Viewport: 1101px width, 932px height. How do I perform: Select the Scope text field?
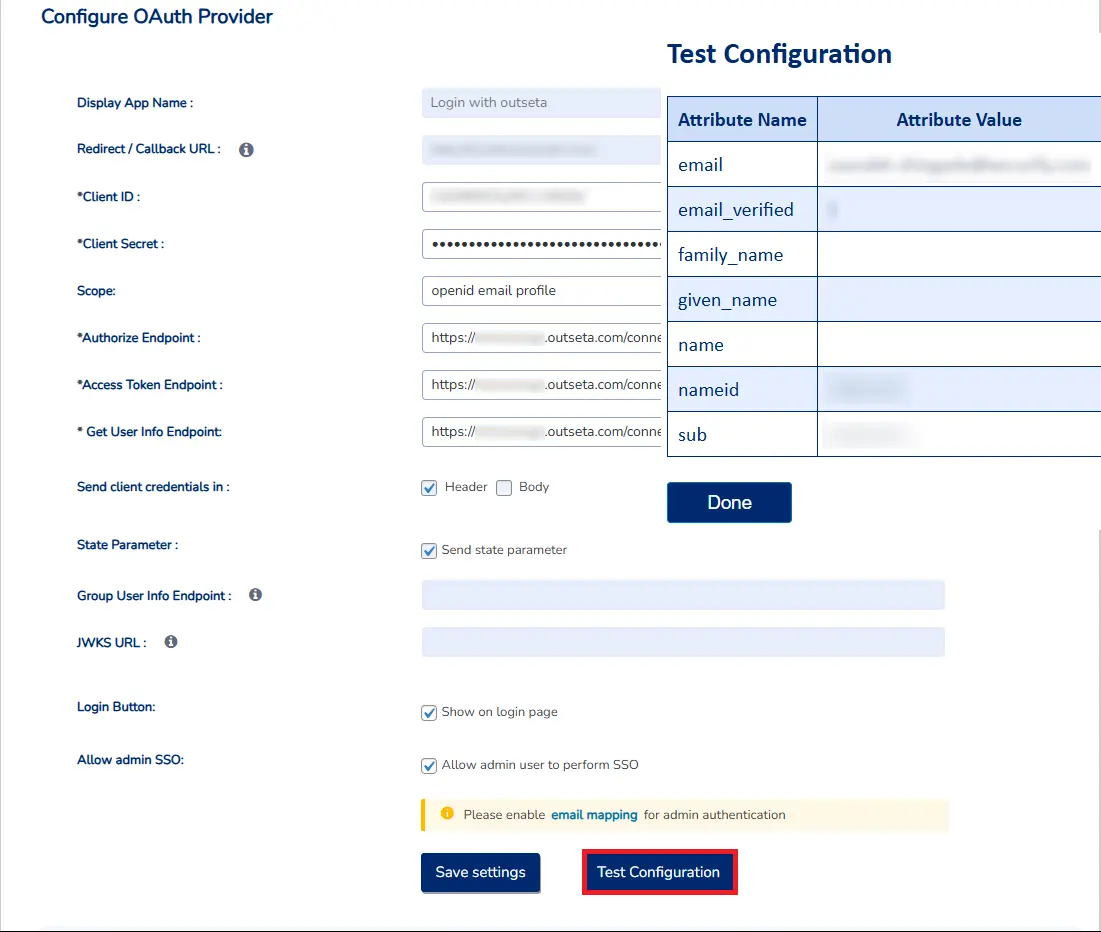point(541,291)
